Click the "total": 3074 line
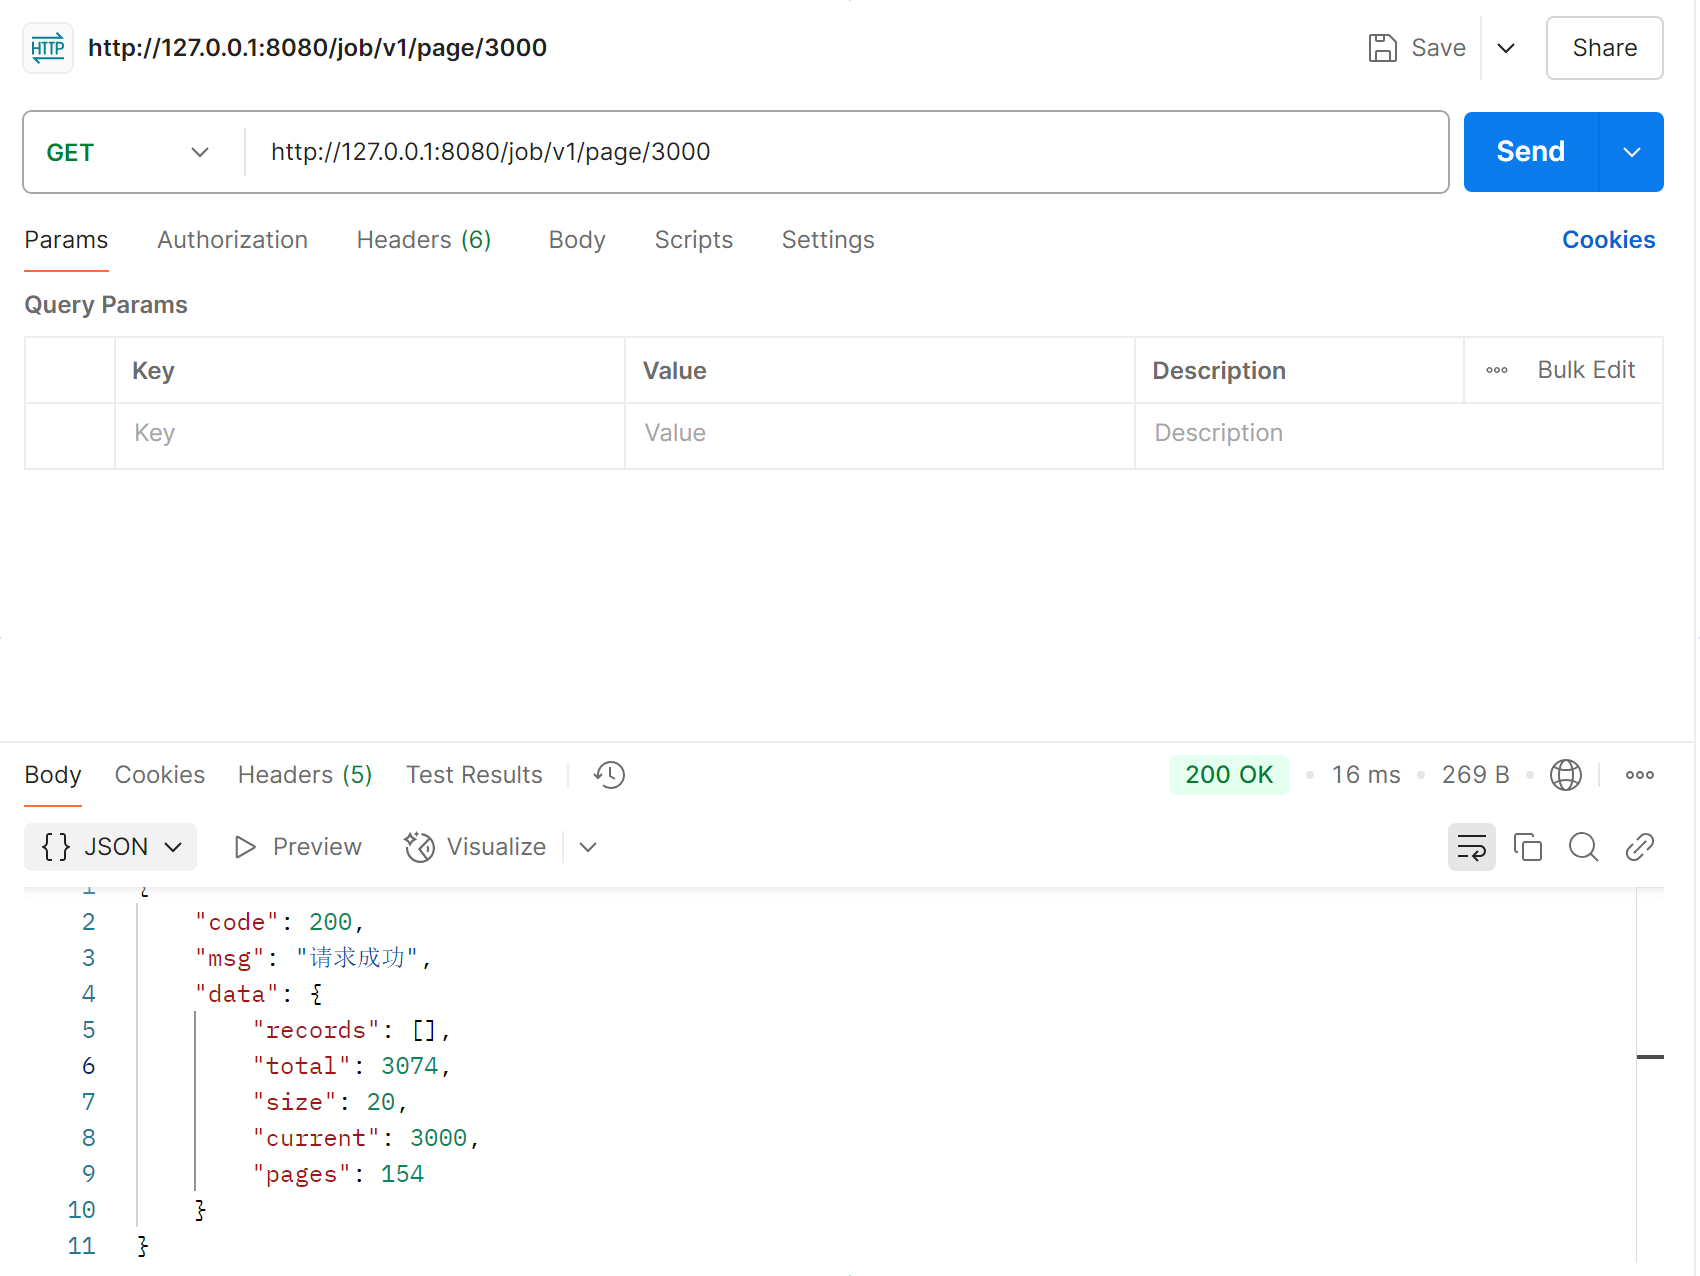 [x=352, y=1066]
